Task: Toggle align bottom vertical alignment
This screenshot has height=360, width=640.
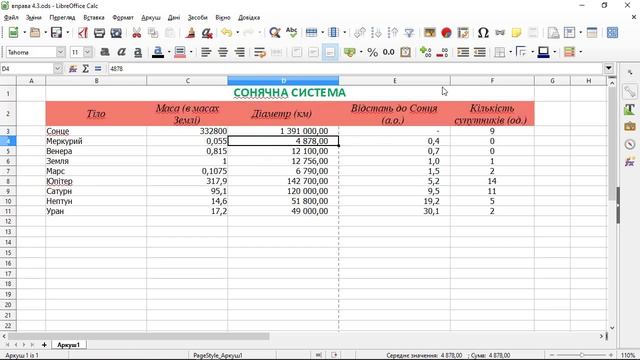Action: [x=330, y=52]
